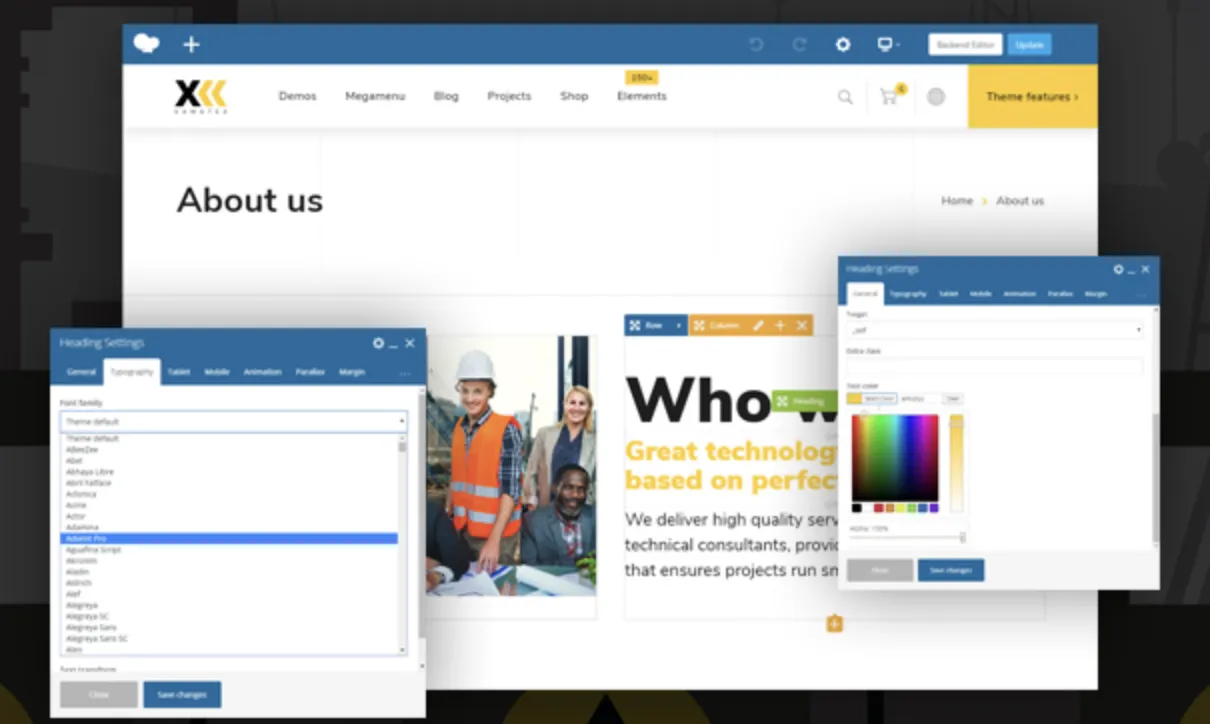Click the Column move handle icon
The width and height of the screenshot is (1210, 724).
[x=699, y=326]
